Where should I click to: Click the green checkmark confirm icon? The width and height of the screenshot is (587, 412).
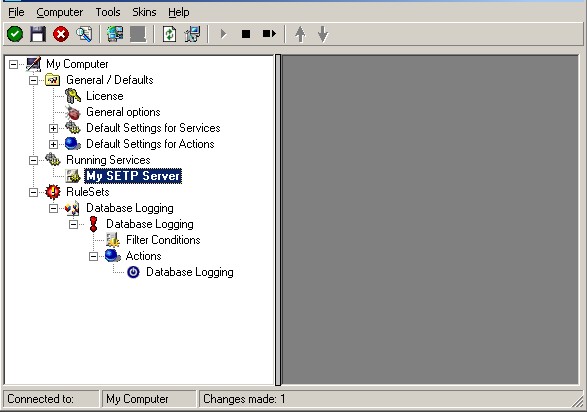point(15,34)
